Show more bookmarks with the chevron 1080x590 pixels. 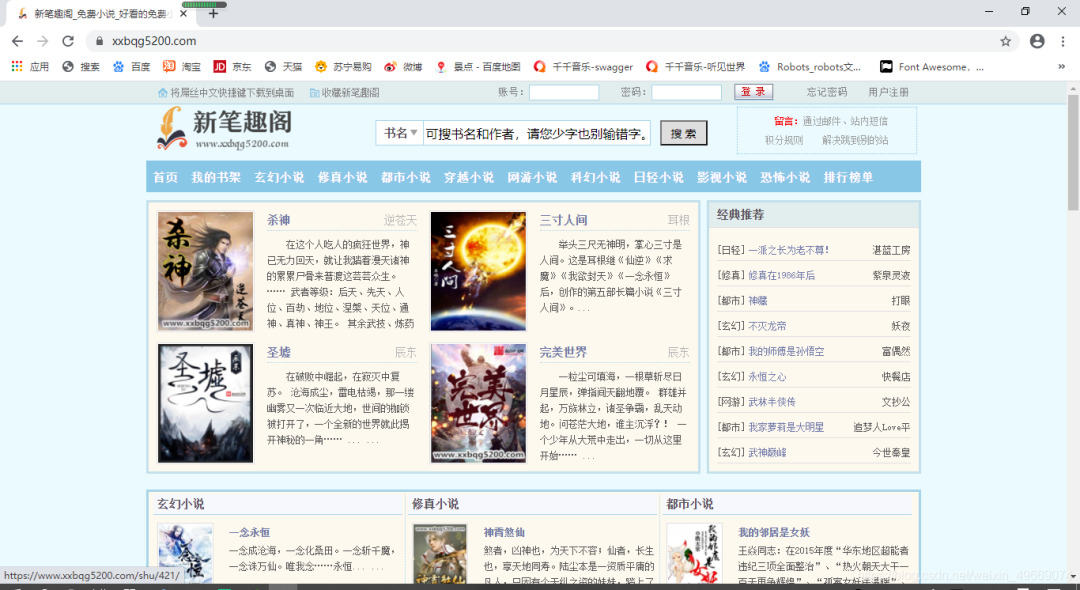click(x=1061, y=67)
